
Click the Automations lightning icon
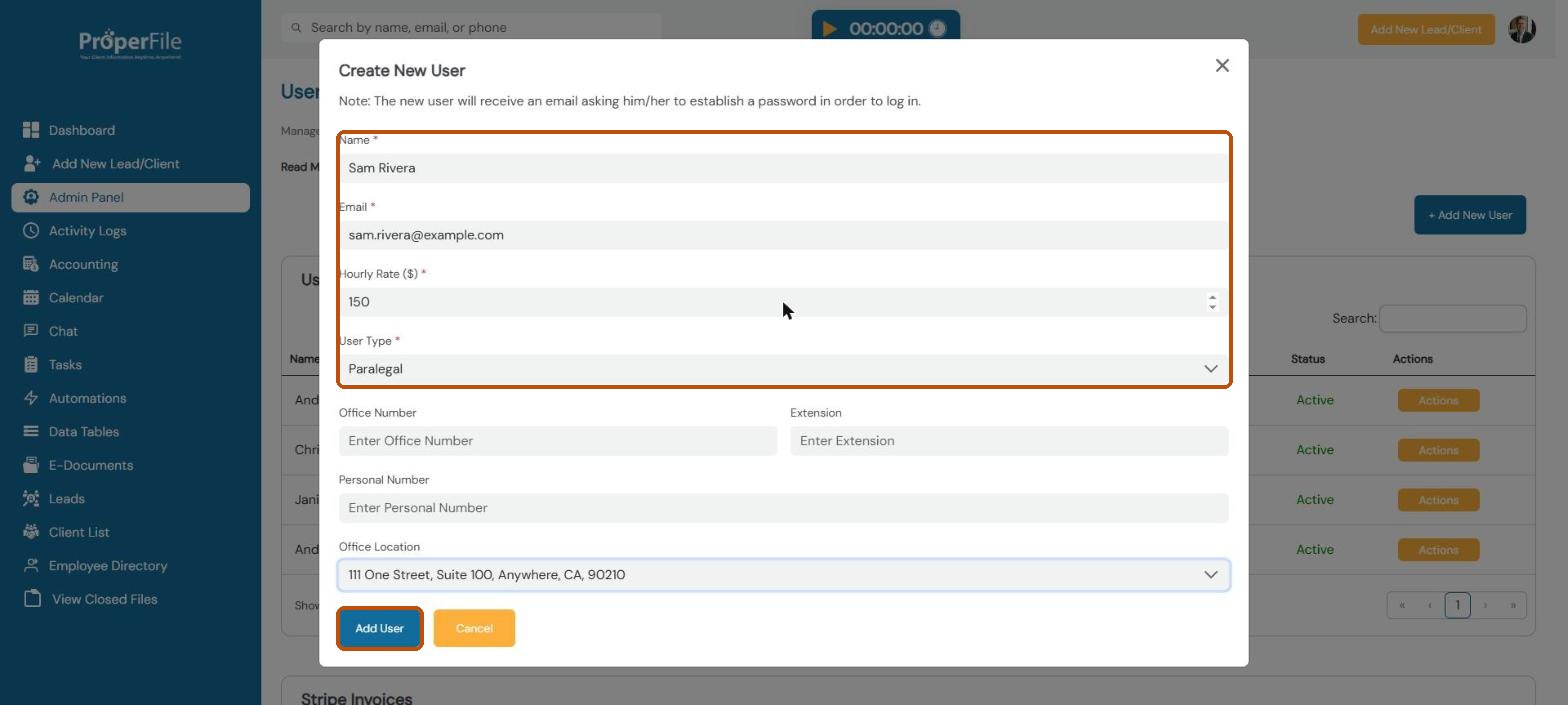pyautogui.click(x=31, y=398)
